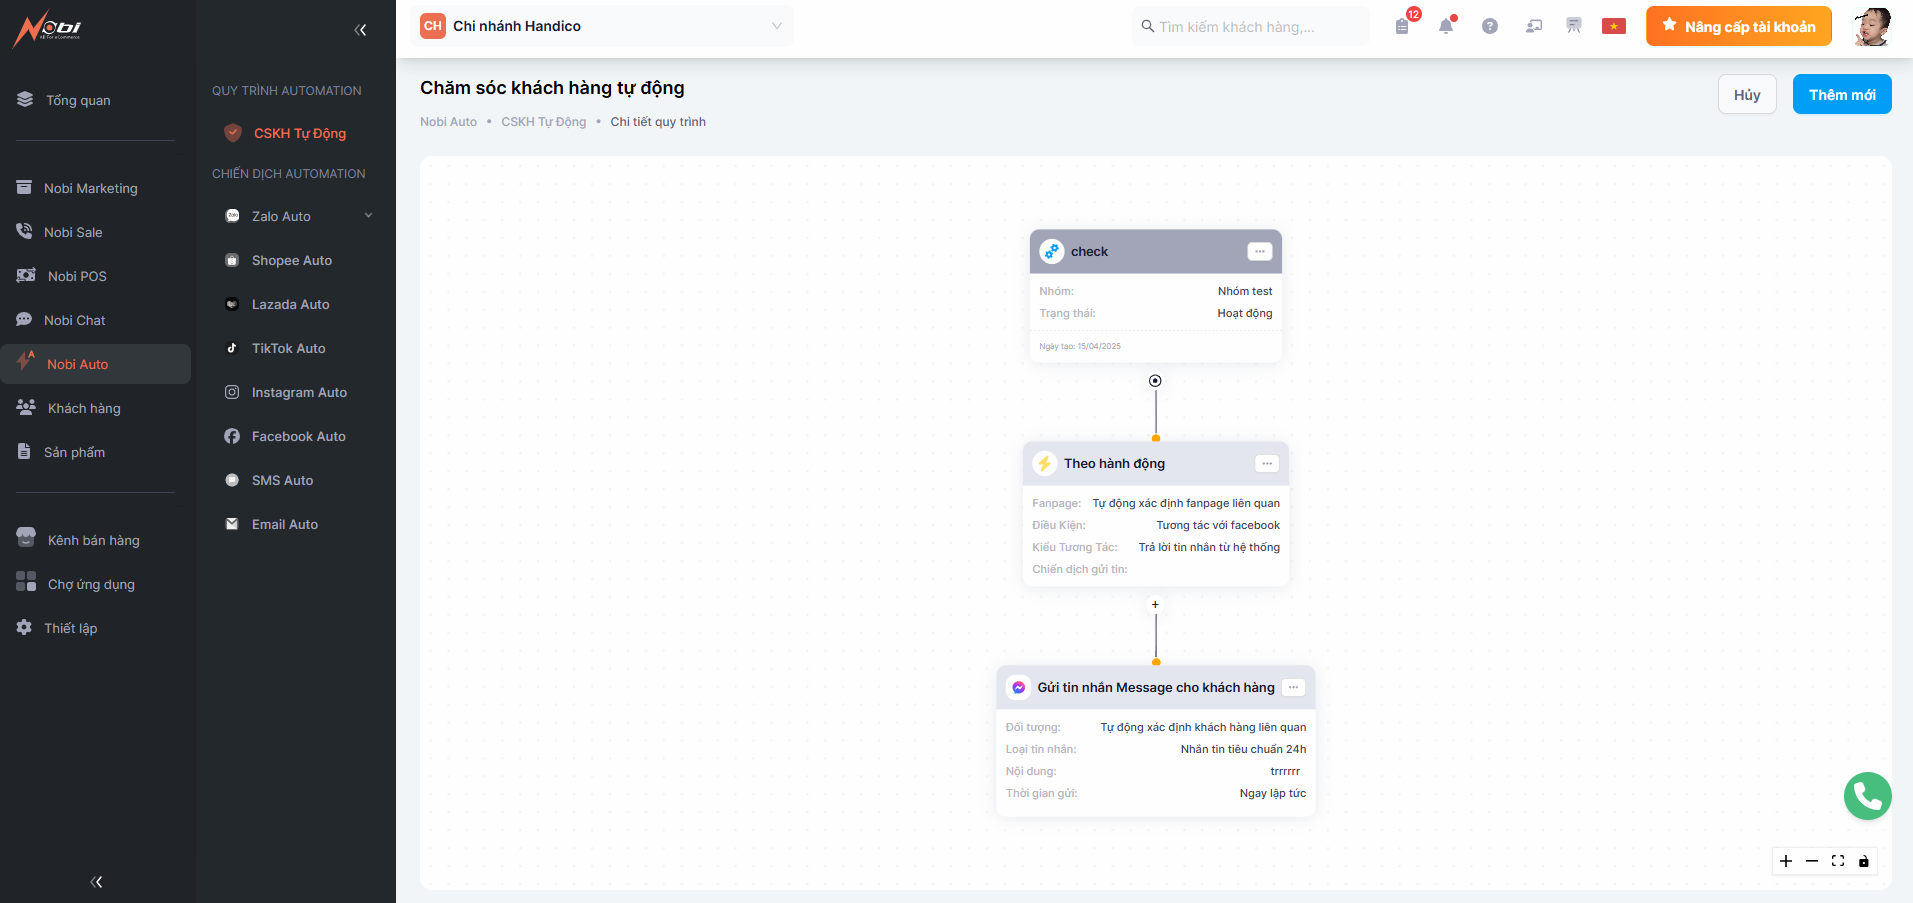This screenshot has width=1913, height=903.
Task: Zoom in the workflow canvas
Action: (x=1786, y=861)
